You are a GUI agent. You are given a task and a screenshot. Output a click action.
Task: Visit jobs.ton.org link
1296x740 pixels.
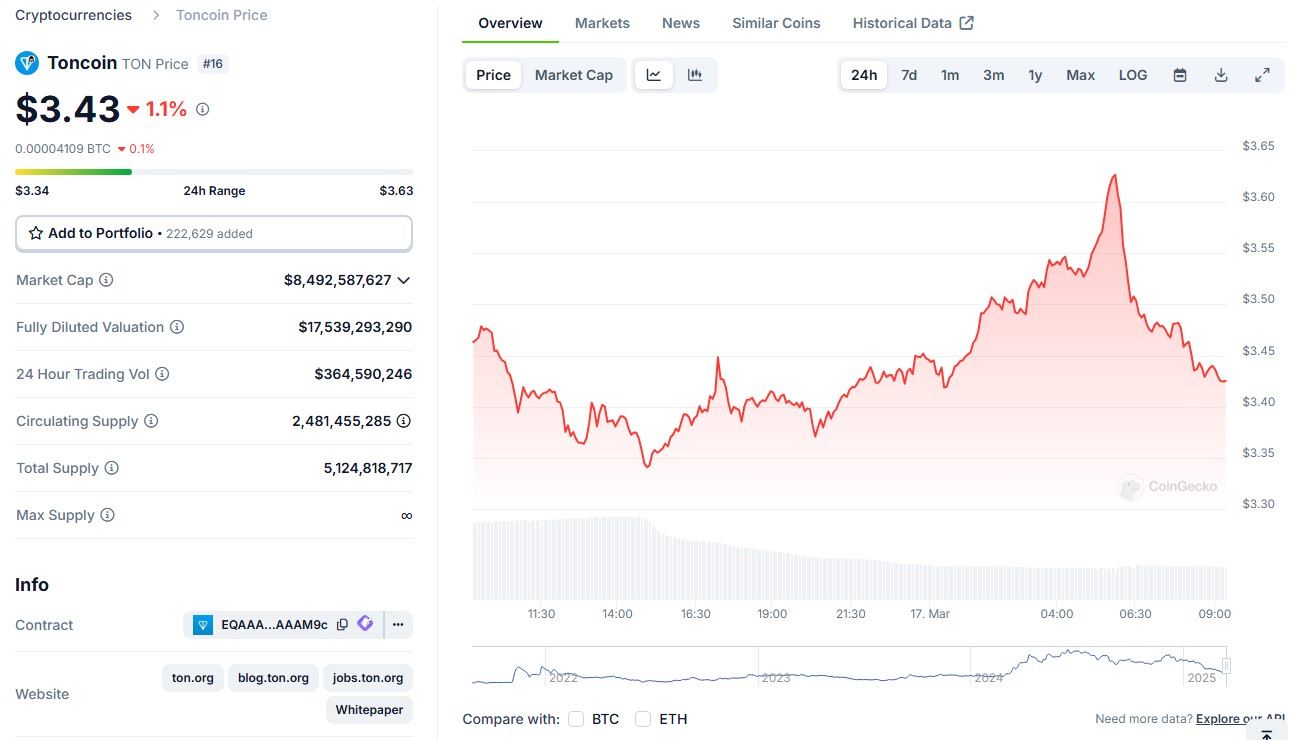tap(368, 678)
